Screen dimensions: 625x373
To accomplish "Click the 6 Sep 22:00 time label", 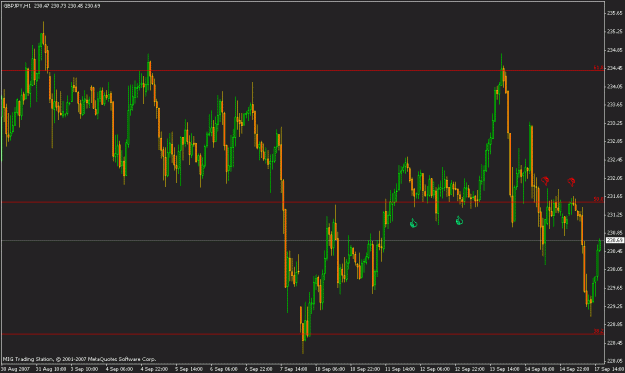I will click(x=259, y=369).
